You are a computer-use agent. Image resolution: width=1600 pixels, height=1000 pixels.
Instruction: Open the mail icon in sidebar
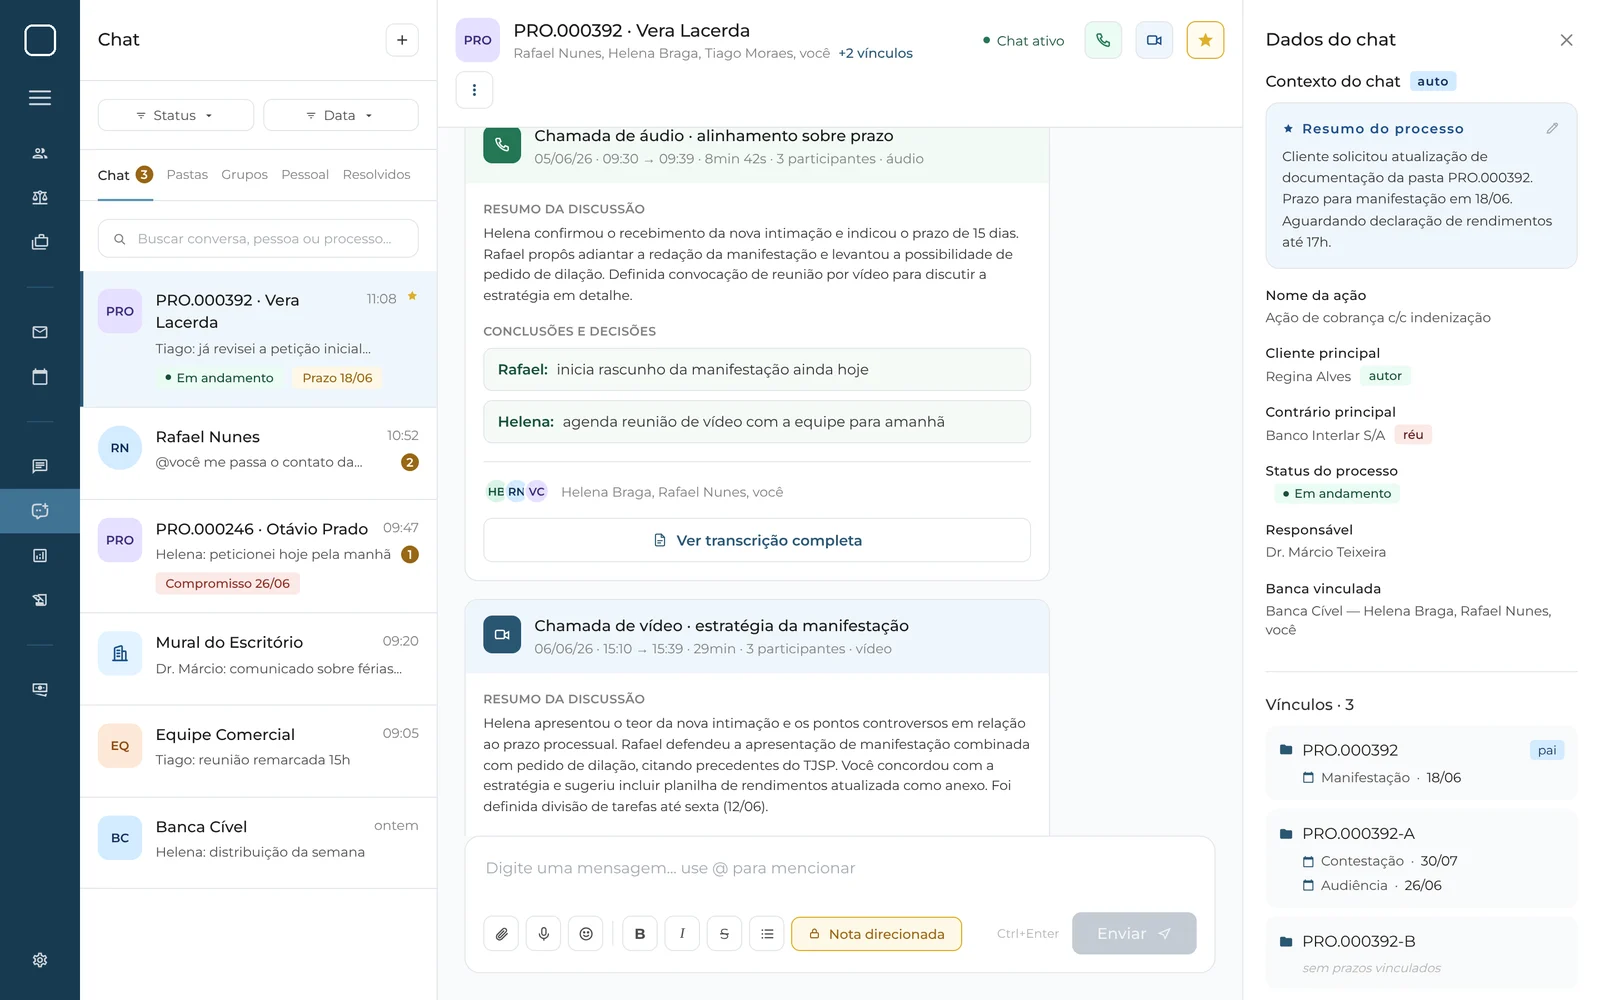tap(40, 332)
